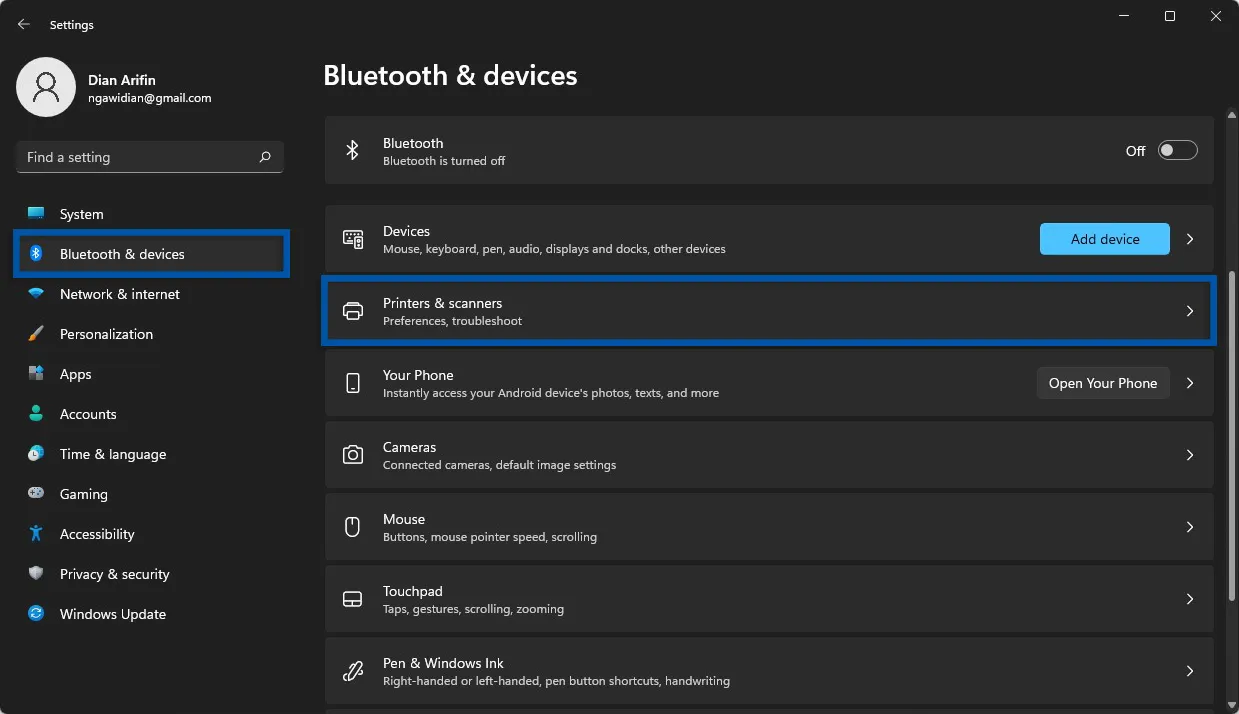Click the Privacy & security shield icon
Screen dimensions: 1239x714
coord(36,574)
